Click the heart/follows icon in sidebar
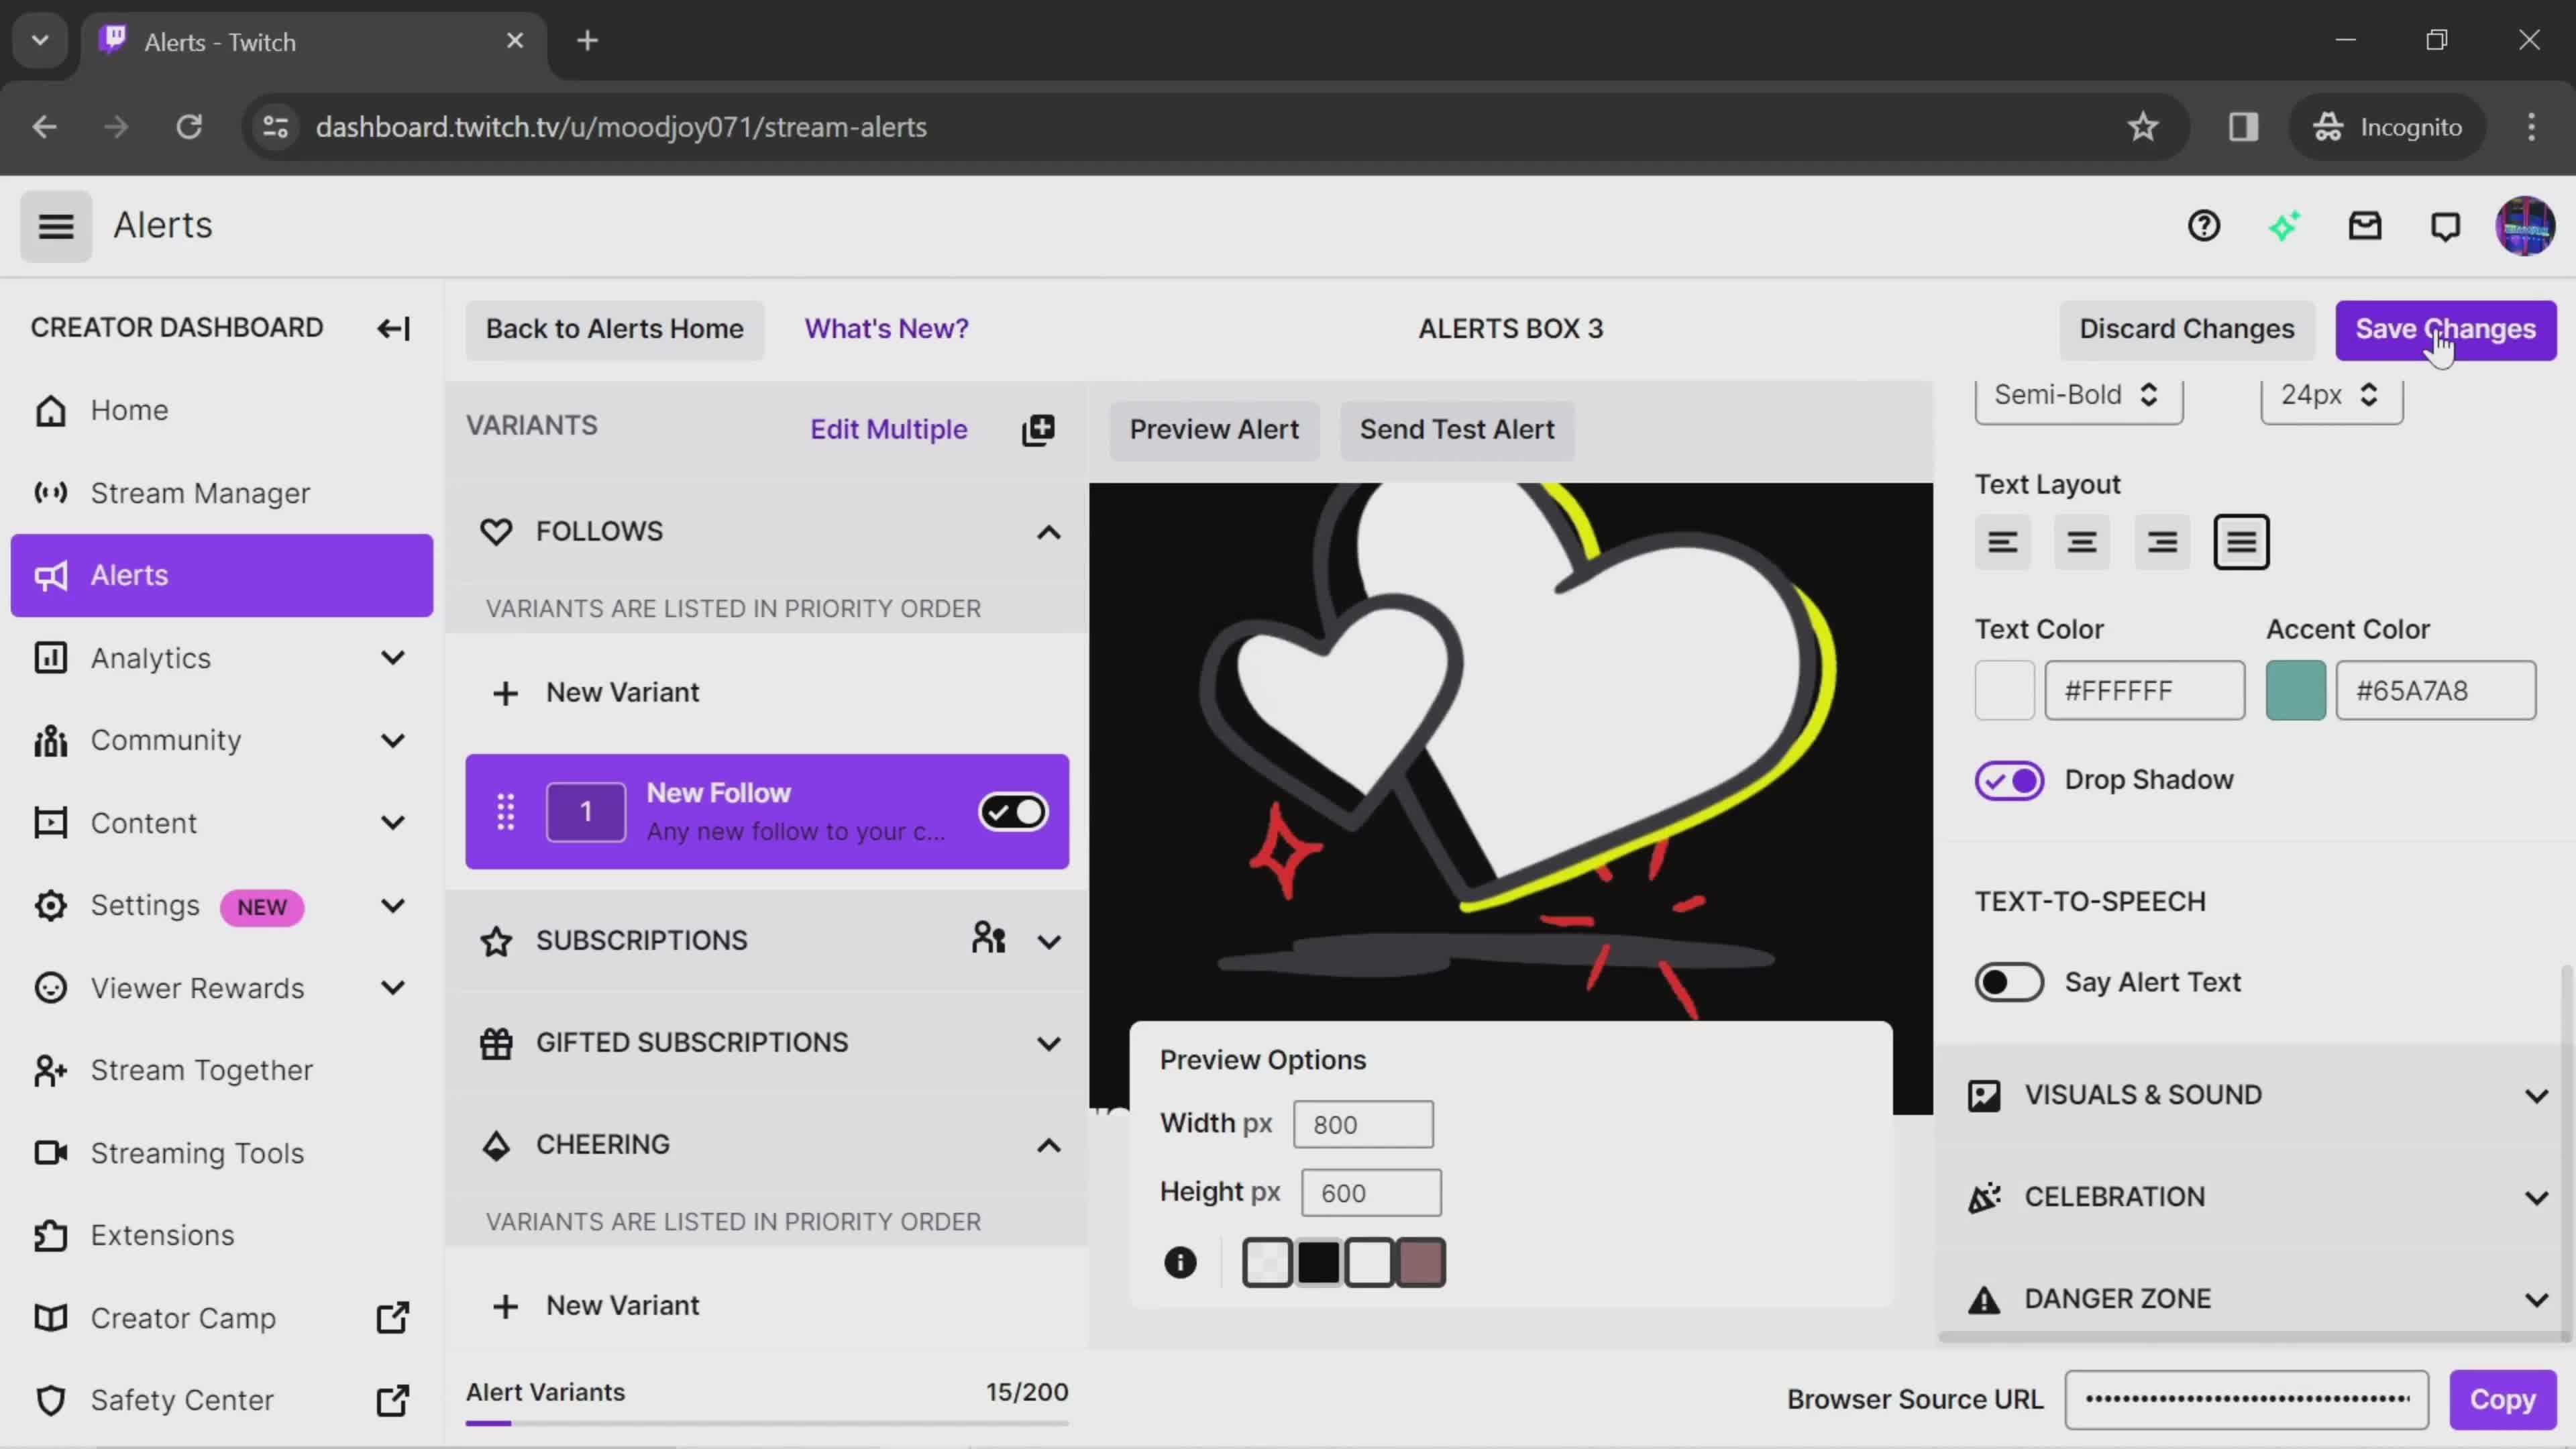This screenshot has width=2576, height=1449. [x=495, y=531]
